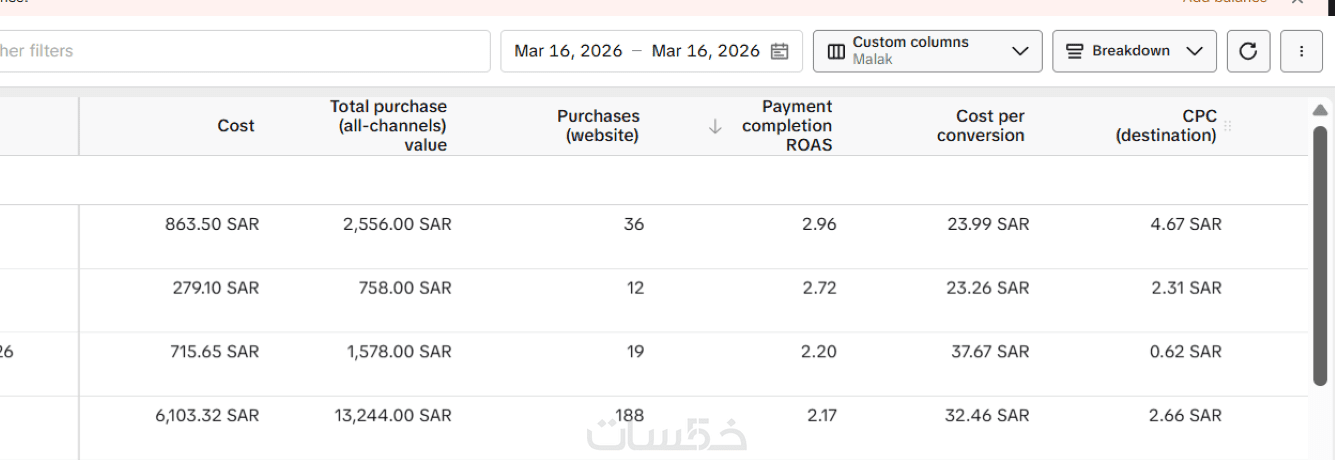
Task: Sort by Purchases (website) column header
Action: click(x=598, y=126)
